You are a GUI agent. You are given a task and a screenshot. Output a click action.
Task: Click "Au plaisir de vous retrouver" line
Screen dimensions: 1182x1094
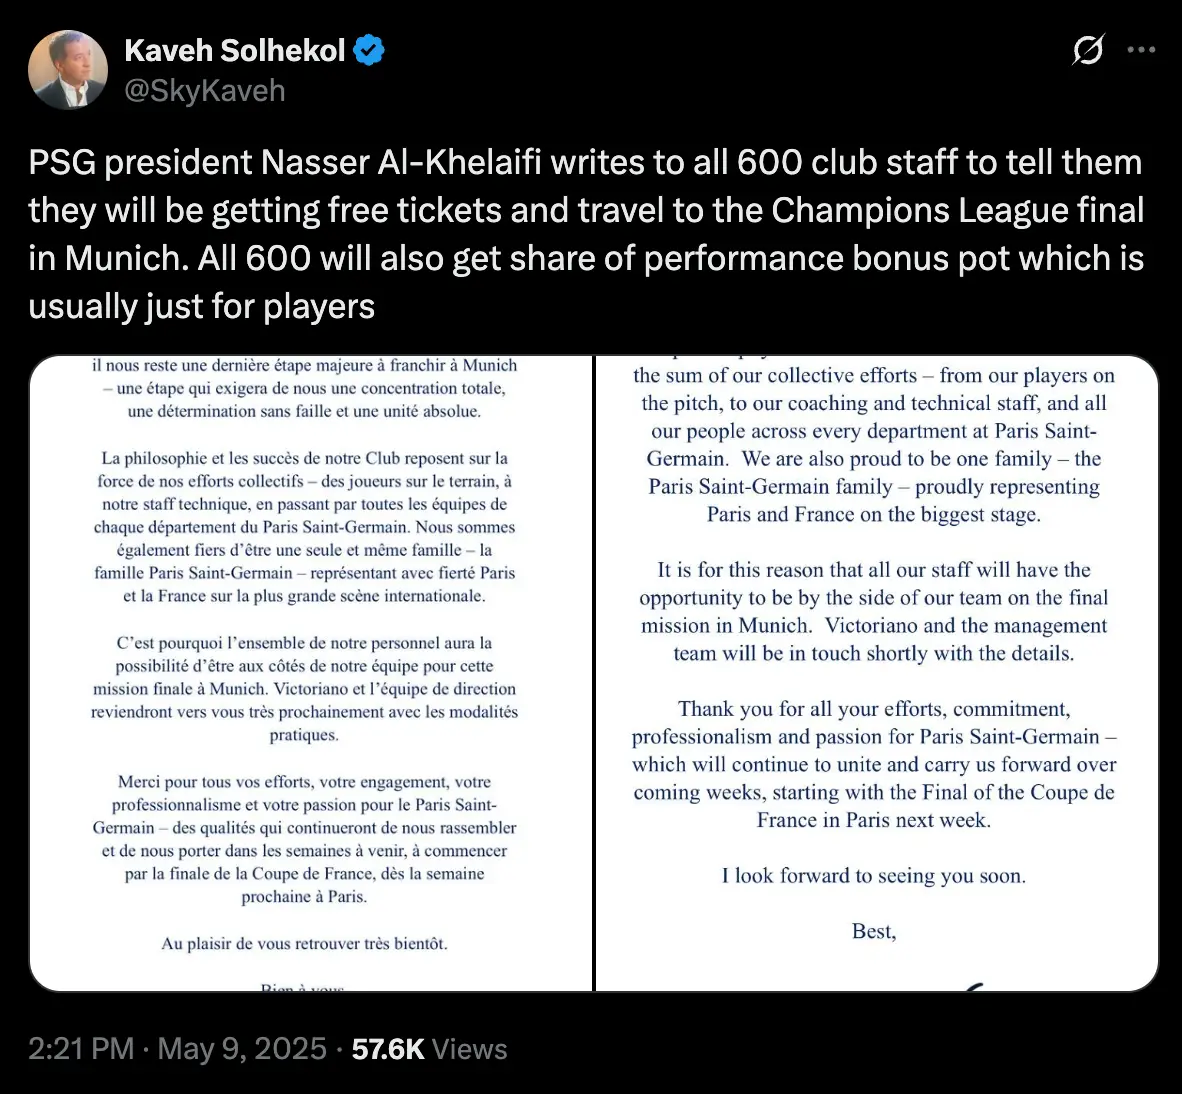point(304,943)
